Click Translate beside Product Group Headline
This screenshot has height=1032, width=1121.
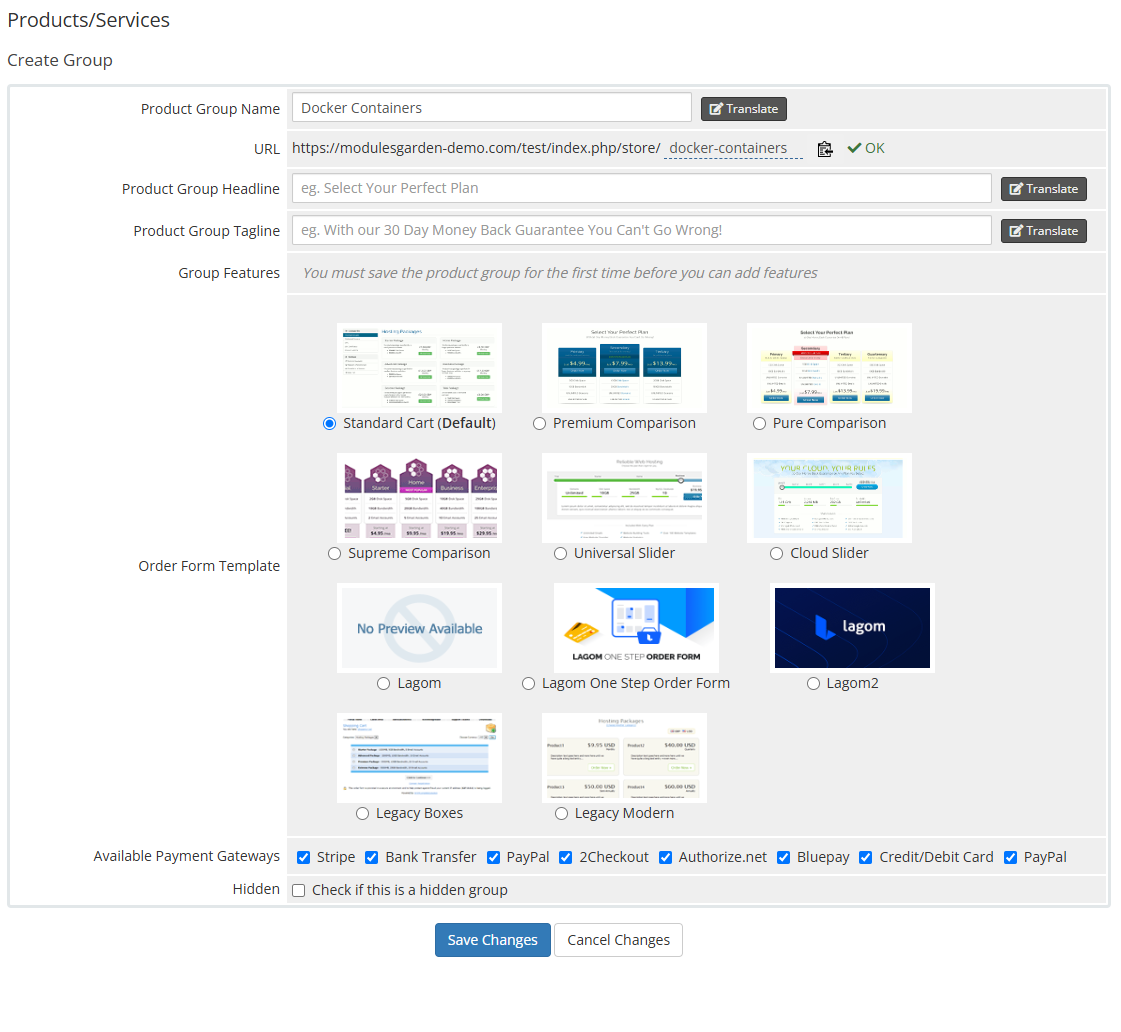[1044, 189]
